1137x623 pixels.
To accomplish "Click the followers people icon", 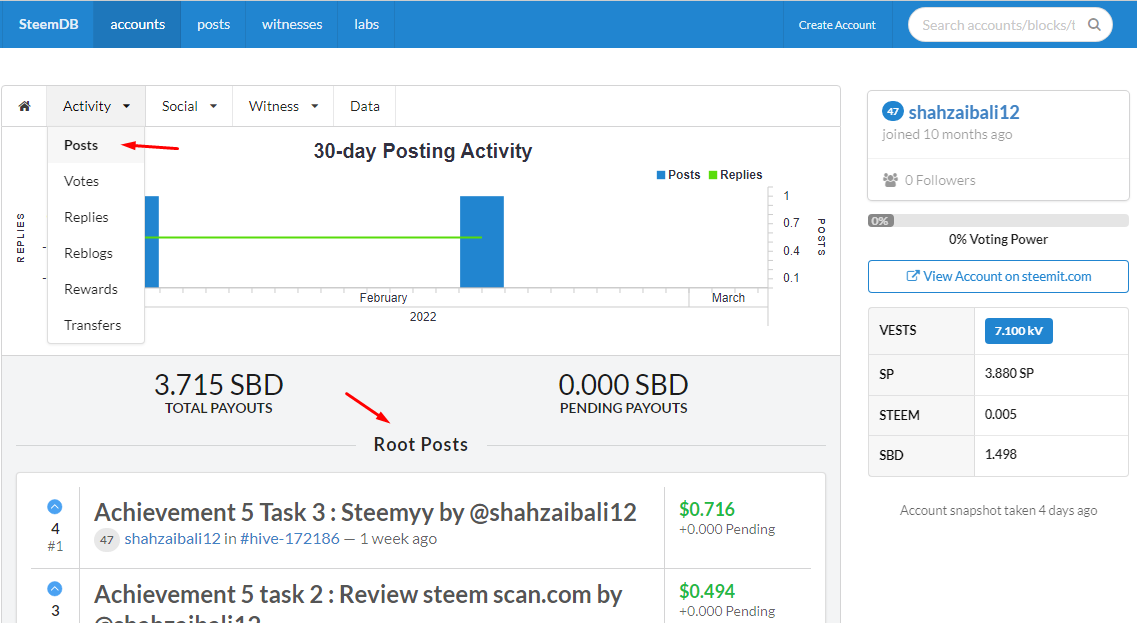I will click(890, 180).
